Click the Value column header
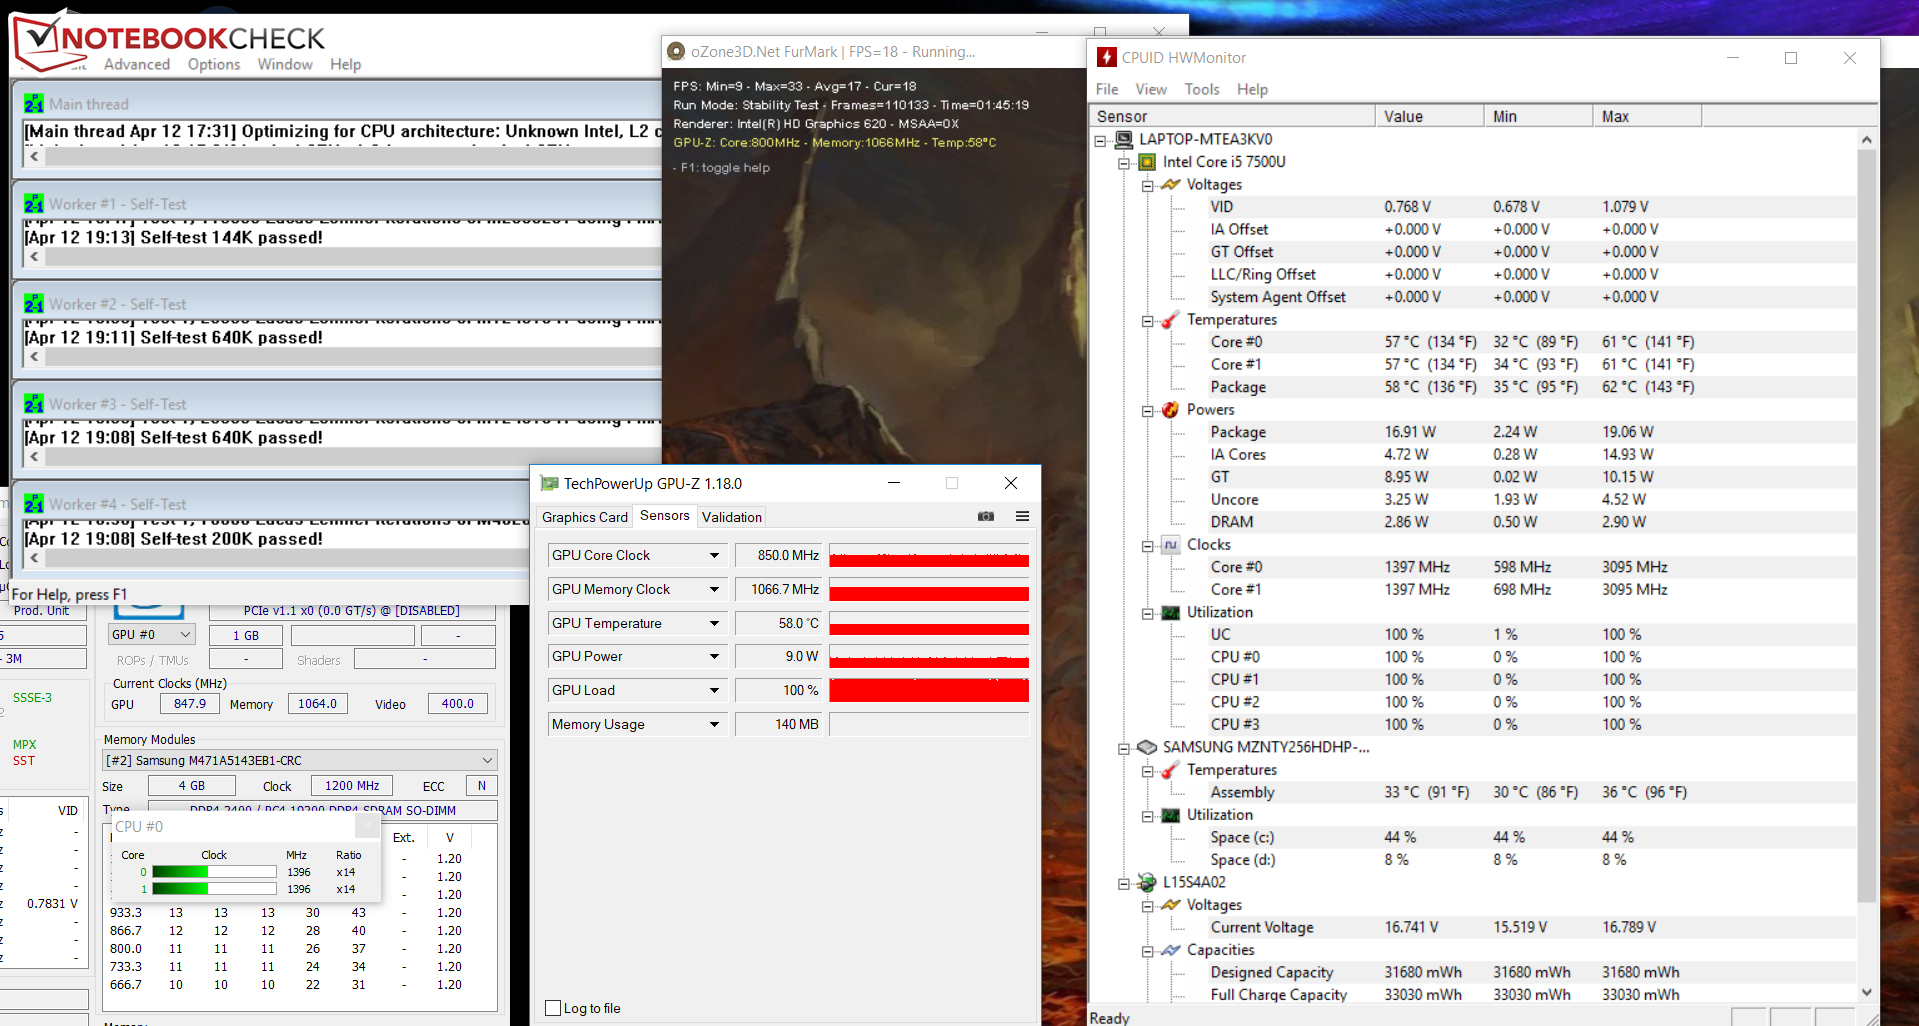The image size is (1919, 1026). 1430,117
